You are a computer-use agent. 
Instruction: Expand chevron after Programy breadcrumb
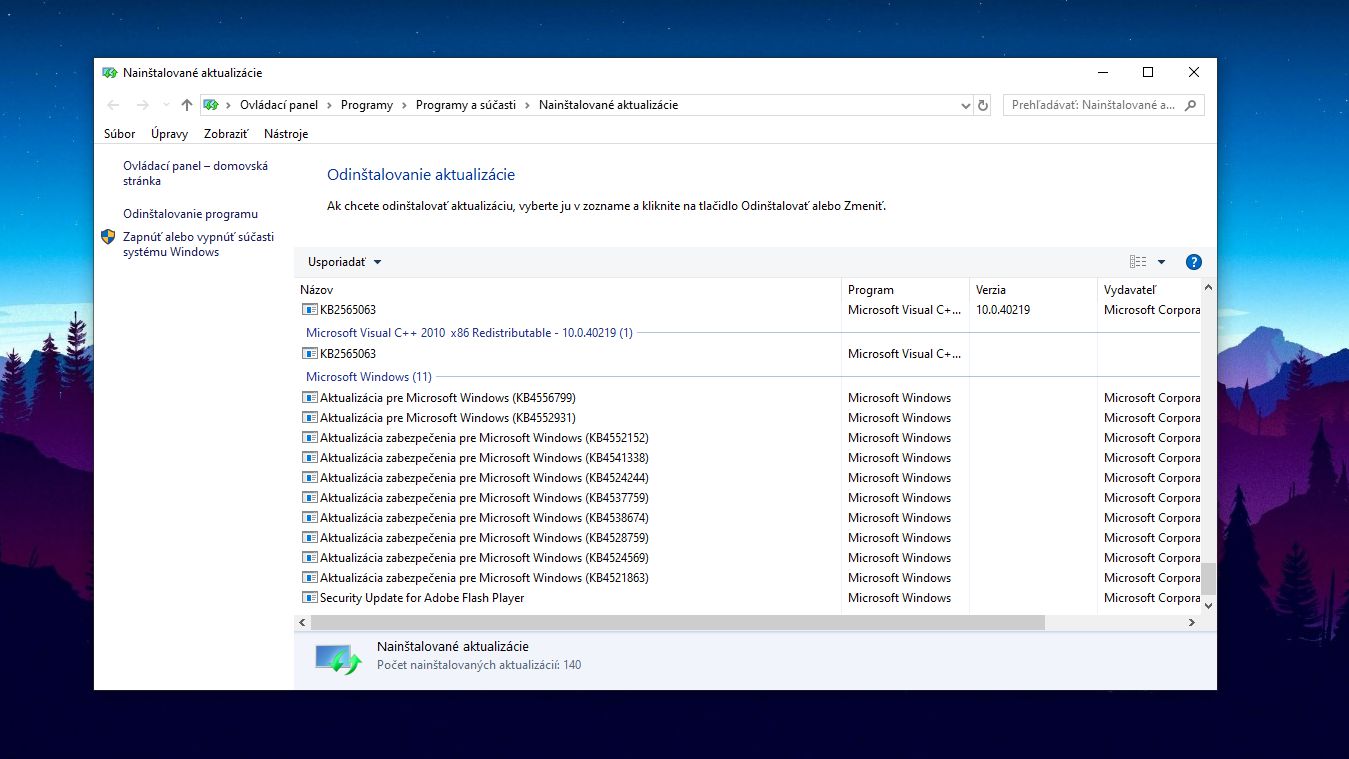tap(404, 105)
